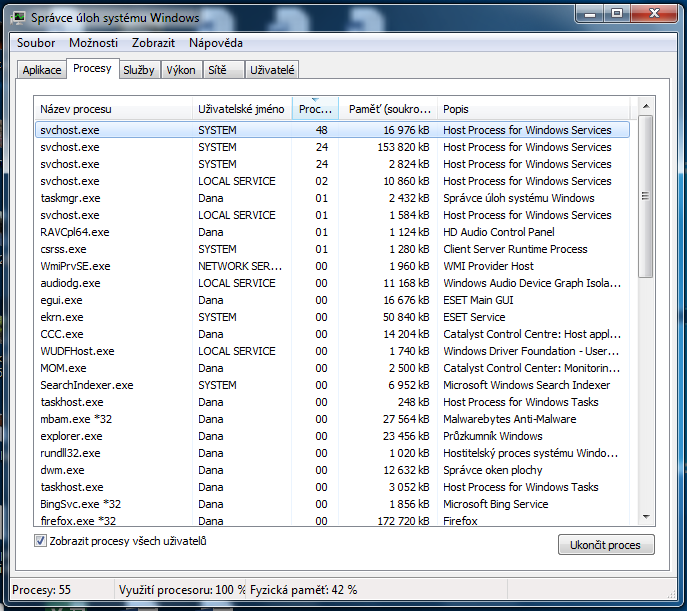Click Fyzická paměť: 42 % status entry
Image resolution: width=687 pixels, height=611 pixels.
click(x=303, y=590)
